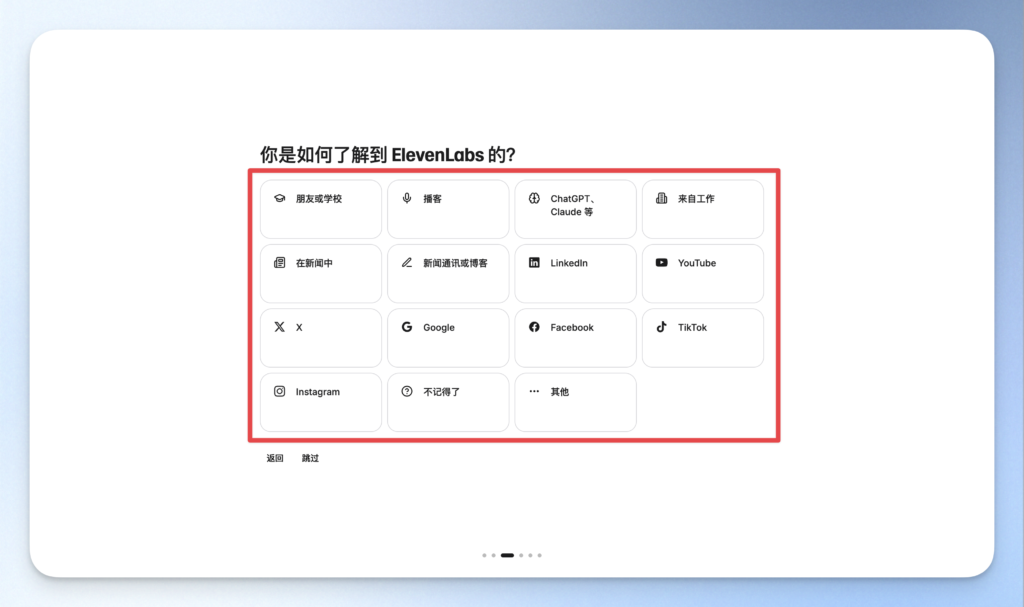Viewport: 1024px width, 607px height.
Task: Jump to the first step dot indicator
Action: (485, 555)
